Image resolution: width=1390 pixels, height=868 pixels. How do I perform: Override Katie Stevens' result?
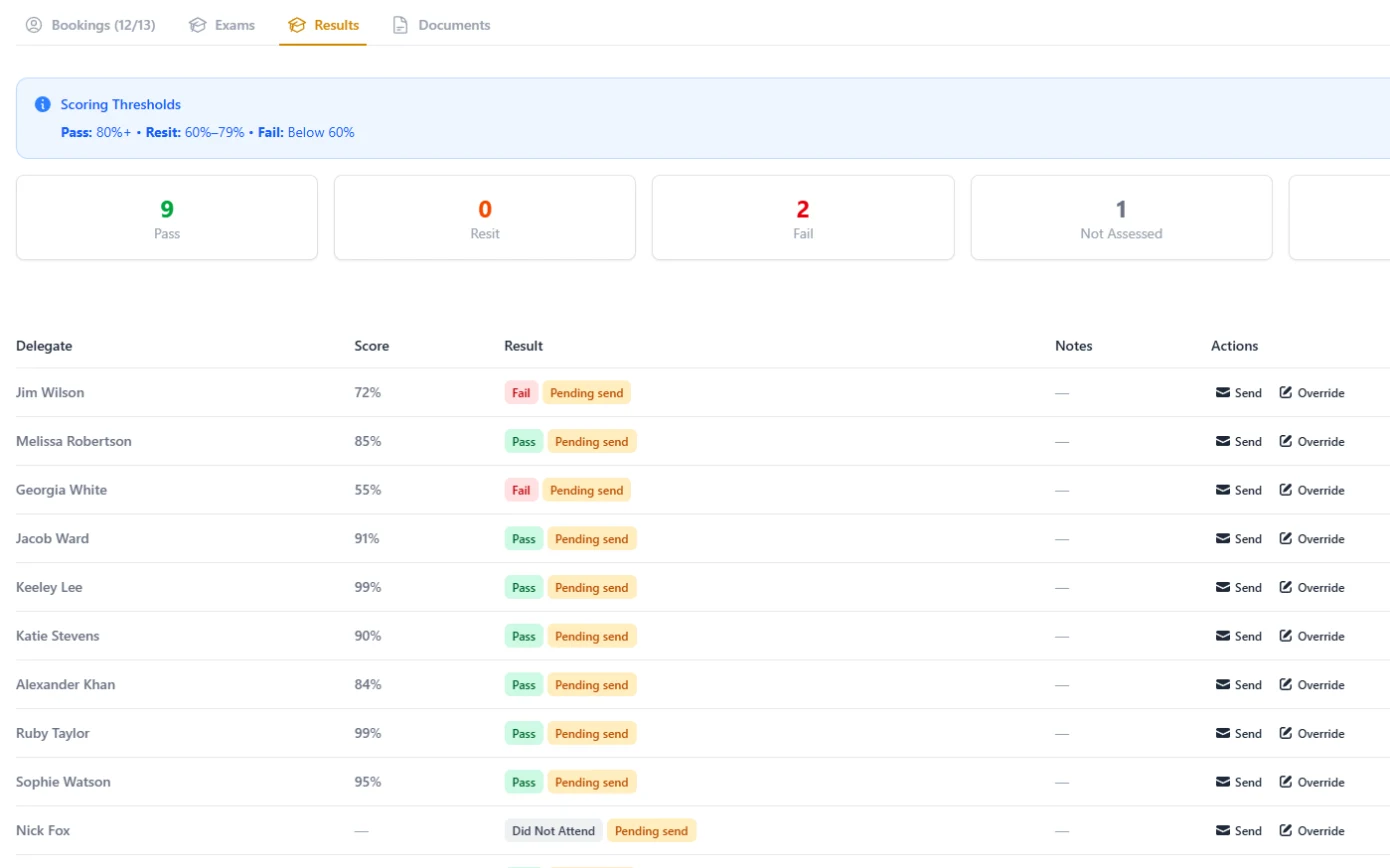coord(1312,636)
